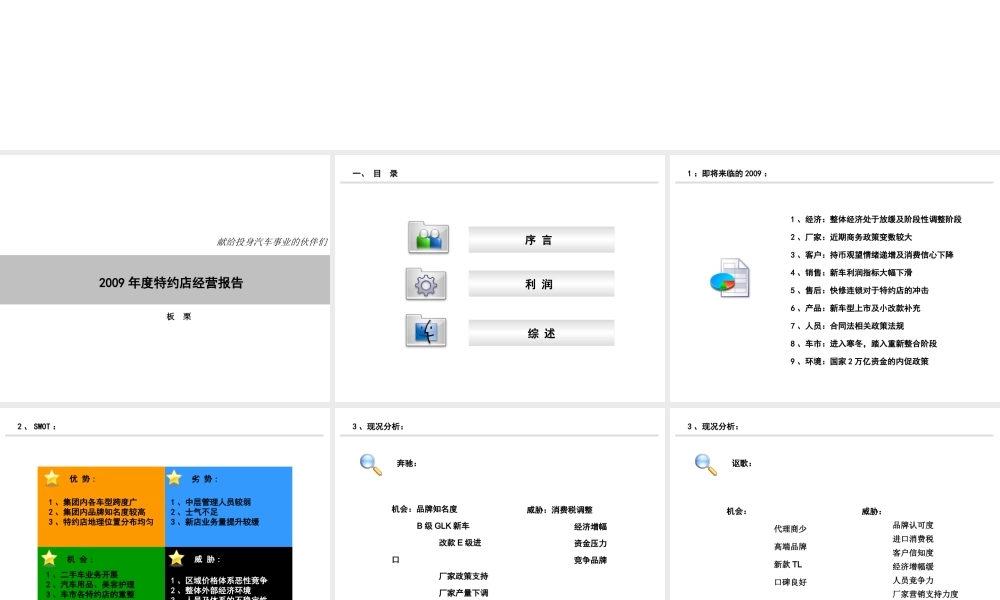Image resolution: width=1000 pixels, height=600 pixels.
Task: Click the 序言 button
Action: [541, 240]
